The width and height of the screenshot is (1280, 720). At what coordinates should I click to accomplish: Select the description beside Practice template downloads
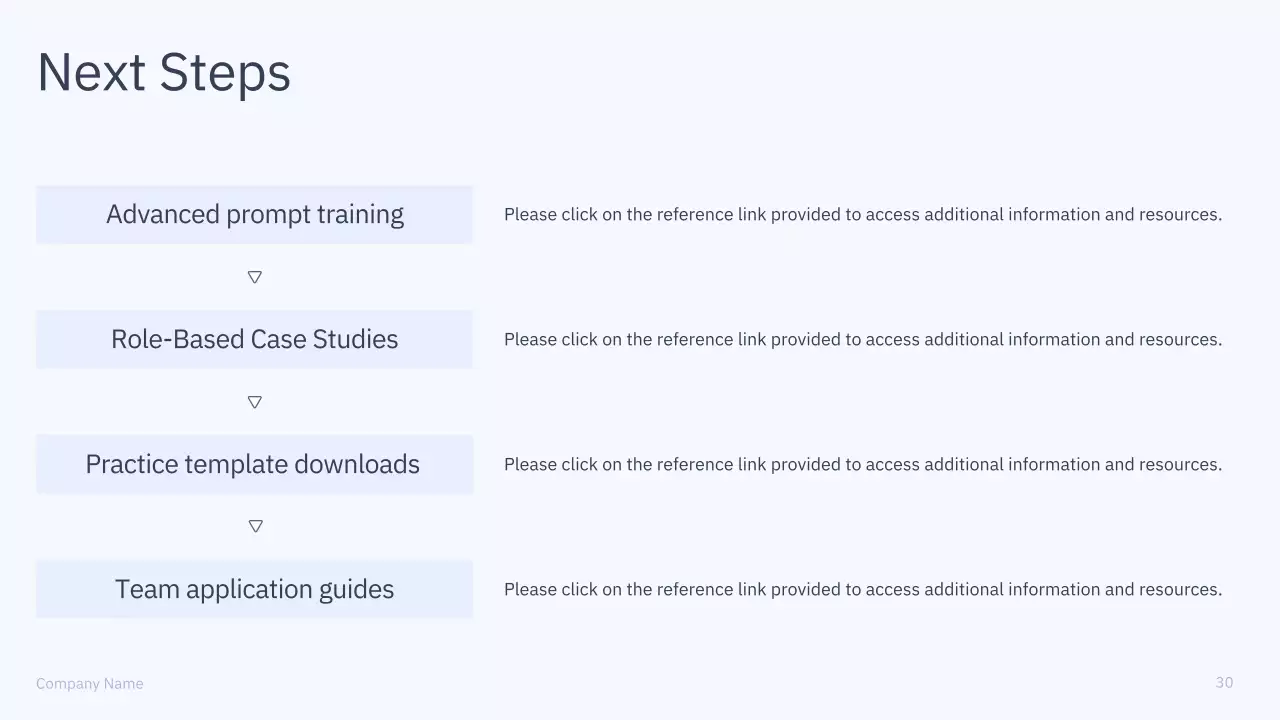pos(862,464)
